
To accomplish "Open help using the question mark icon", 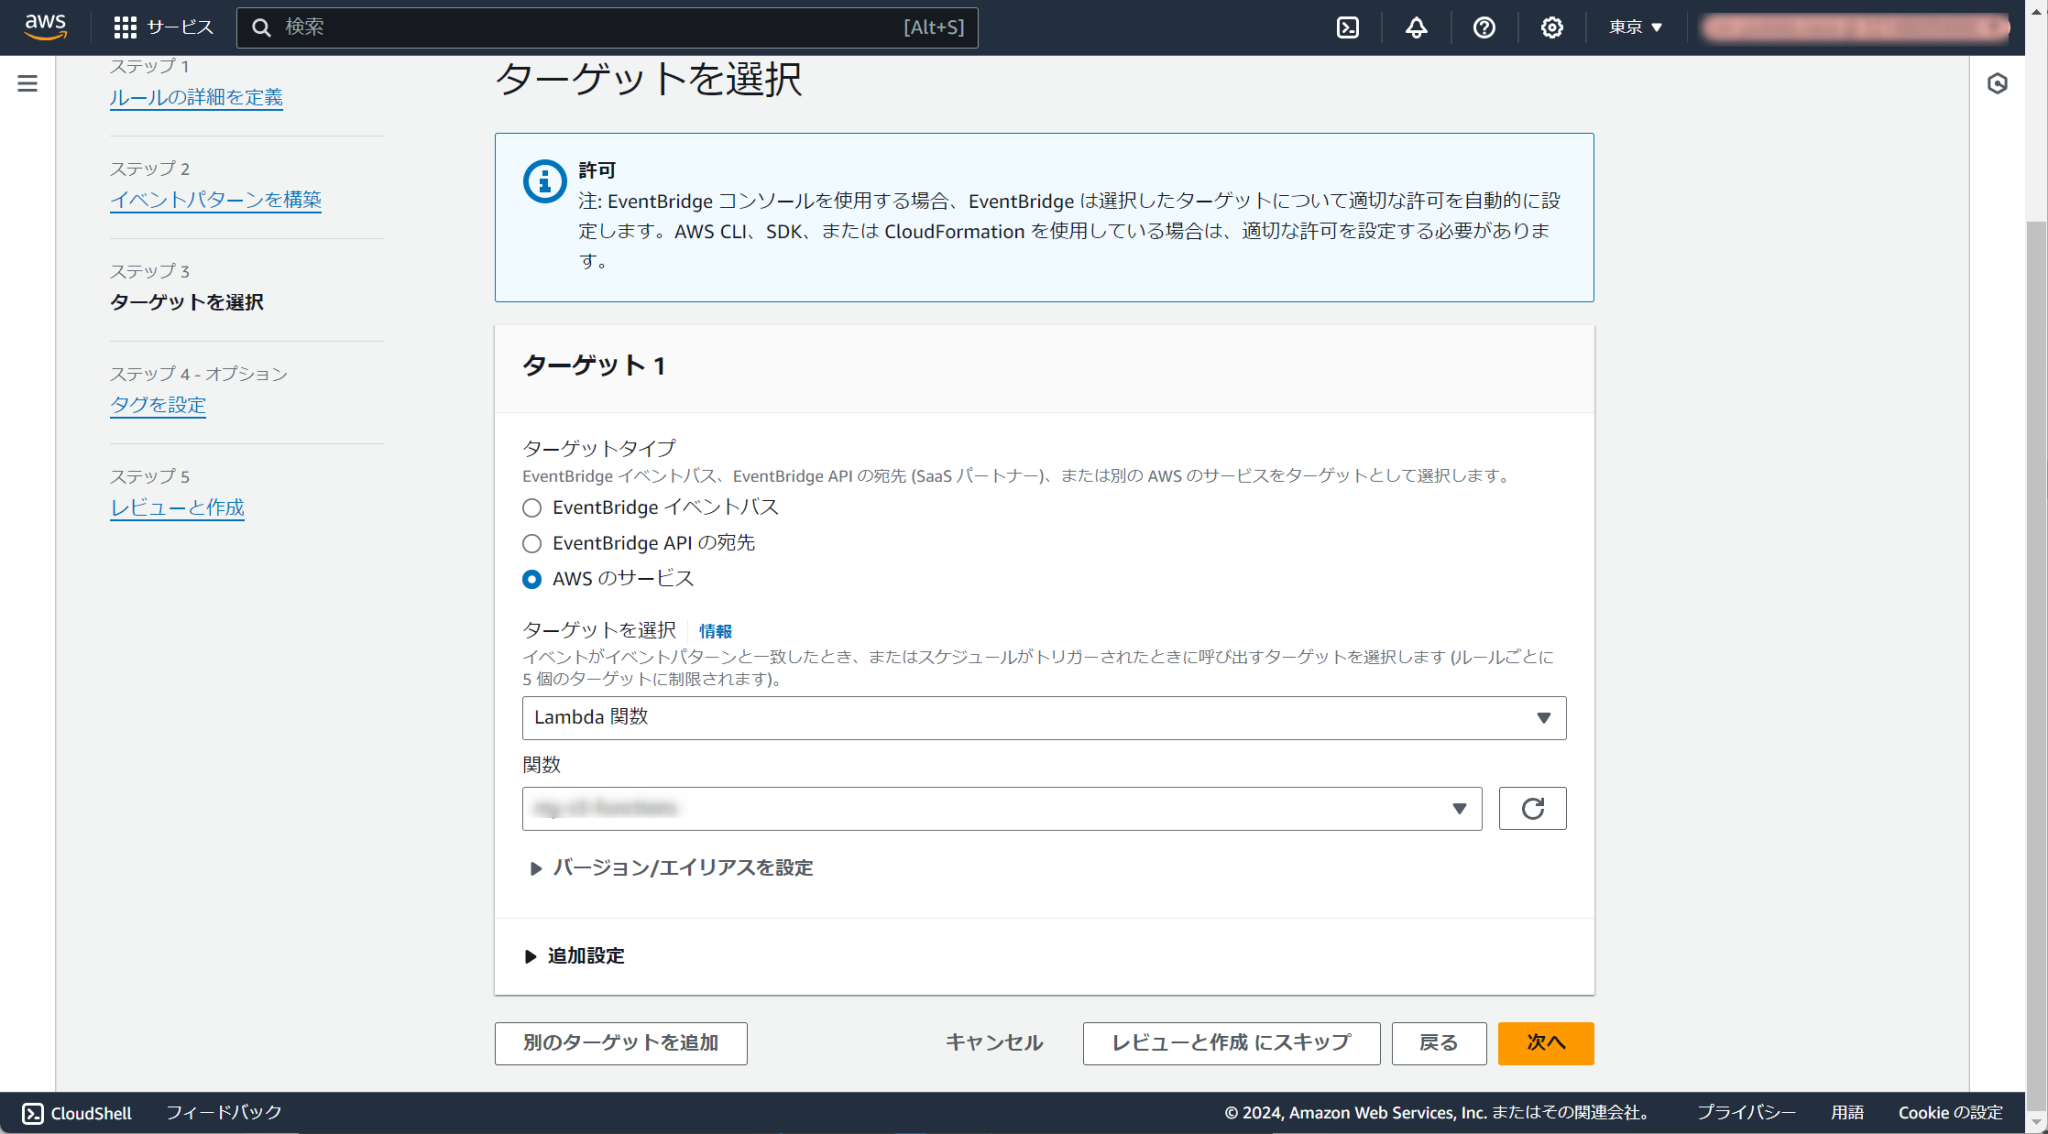I will point(1483,27).
